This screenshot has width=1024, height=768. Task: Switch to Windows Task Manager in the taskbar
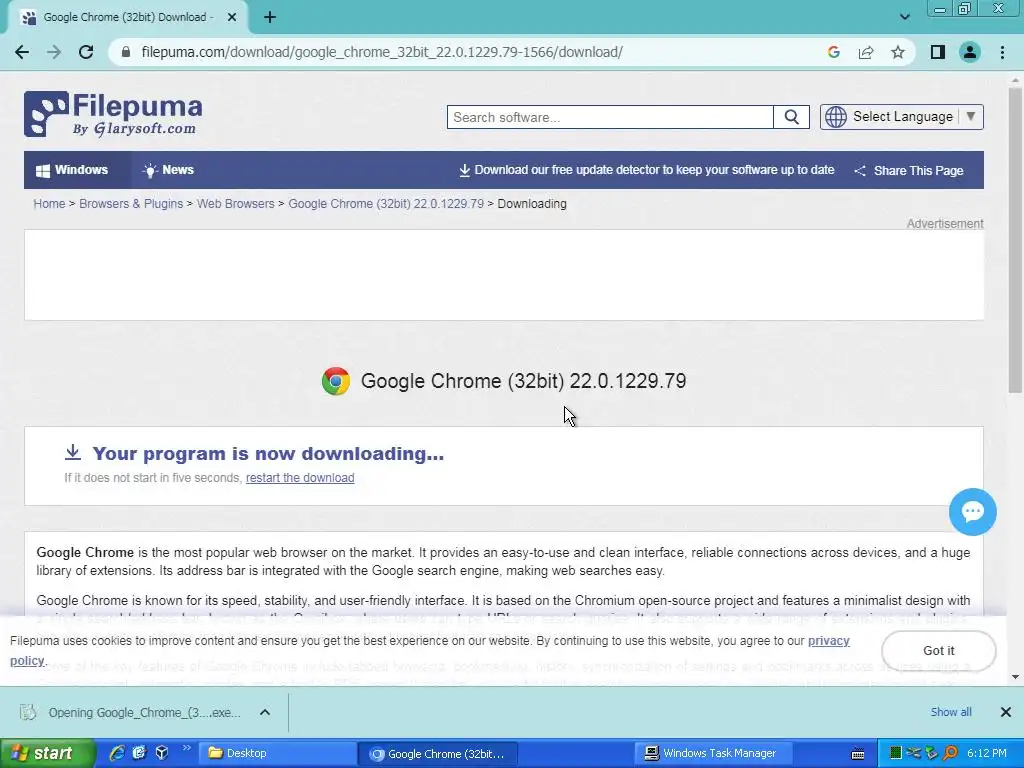[713, 753]
